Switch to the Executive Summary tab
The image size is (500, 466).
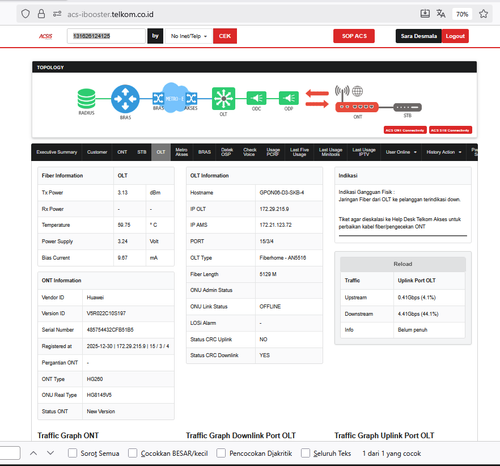pos(57,152)
